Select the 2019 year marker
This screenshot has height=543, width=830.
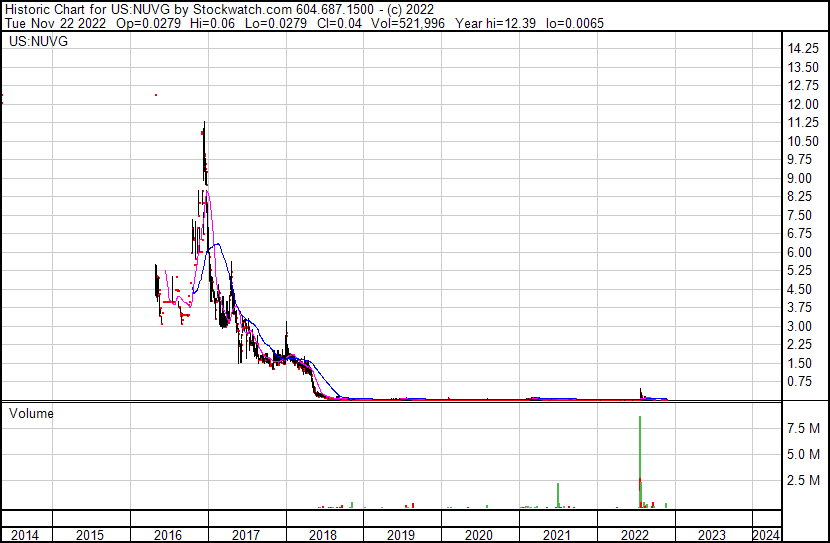[x=401, y=535]
